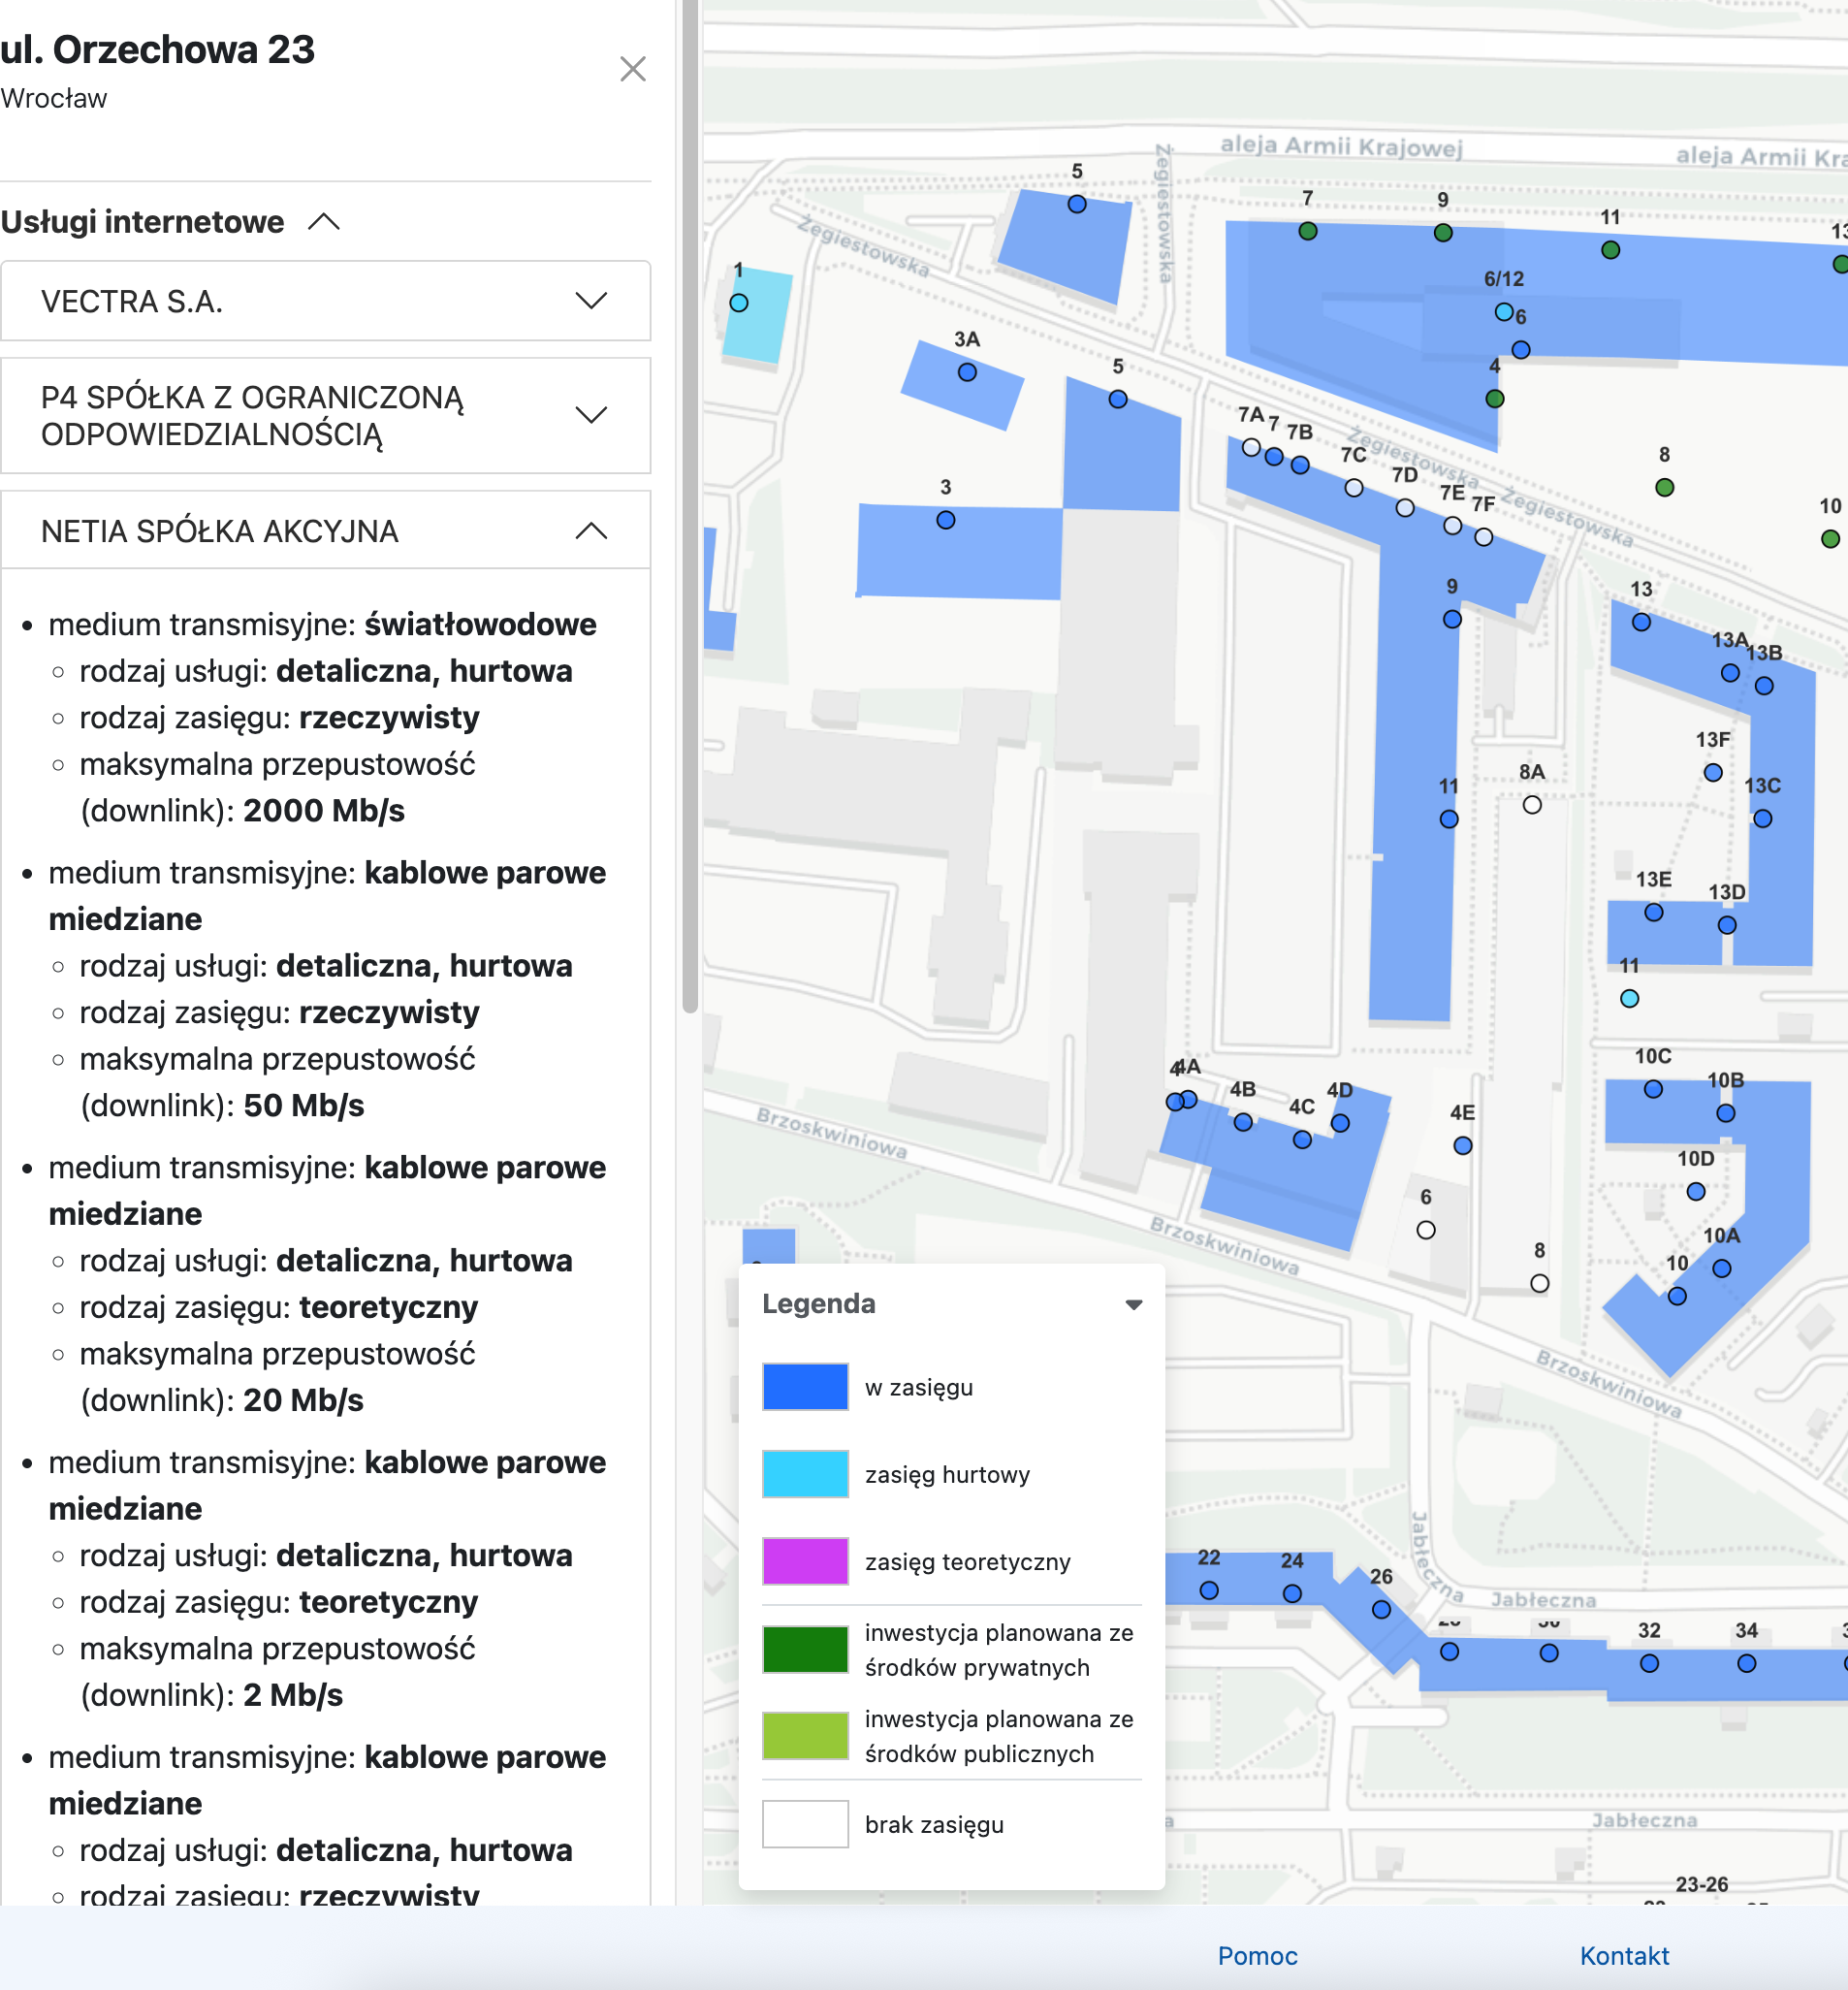Close the ul. Orzechowa 23 details panel
This screenshot has width=1848, height=1990.
click(x=632, y=69)
